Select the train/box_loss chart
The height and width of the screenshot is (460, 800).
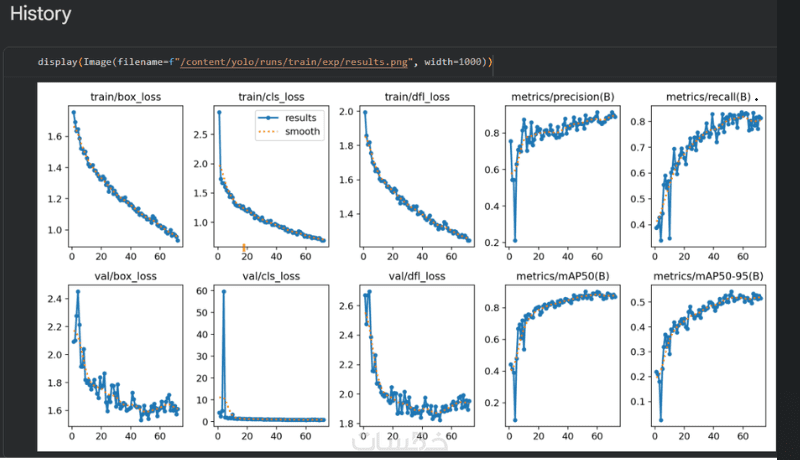(126, 176)
